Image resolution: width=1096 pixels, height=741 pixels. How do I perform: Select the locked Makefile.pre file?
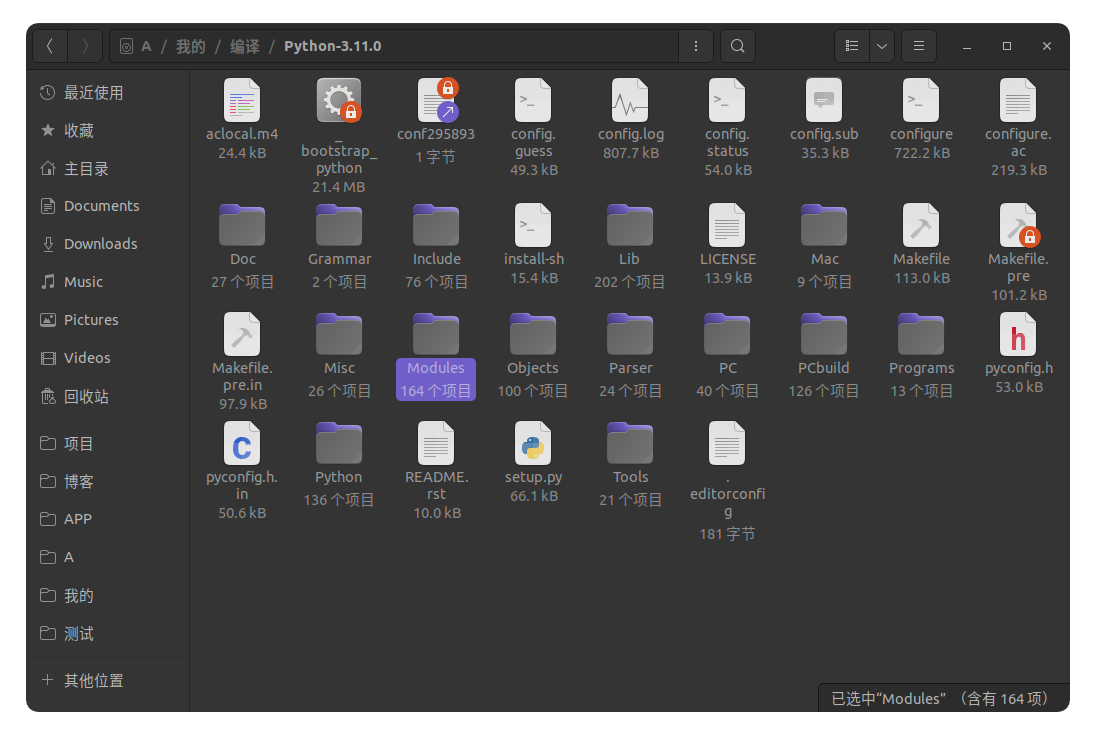point(1019,225)
